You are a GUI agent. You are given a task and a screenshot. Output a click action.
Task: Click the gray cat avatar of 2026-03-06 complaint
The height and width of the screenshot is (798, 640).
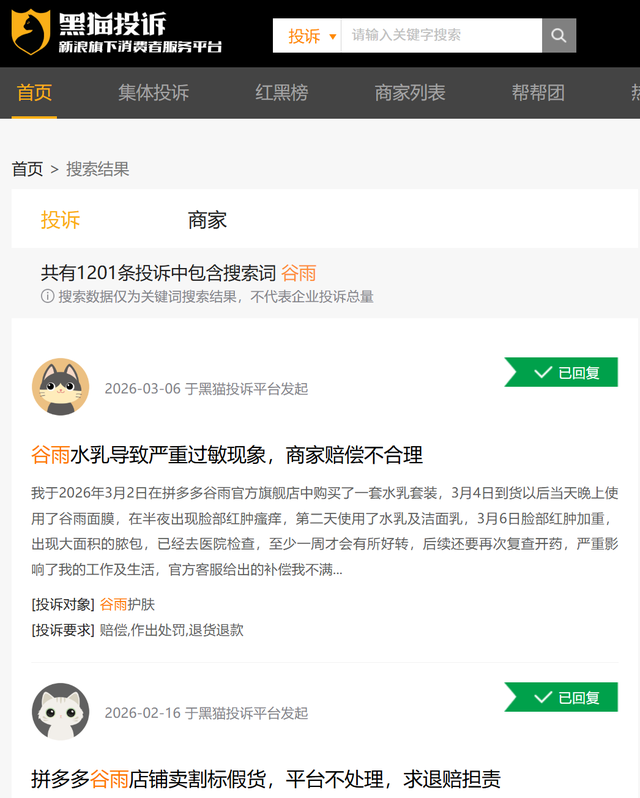(x=61, y=387)
